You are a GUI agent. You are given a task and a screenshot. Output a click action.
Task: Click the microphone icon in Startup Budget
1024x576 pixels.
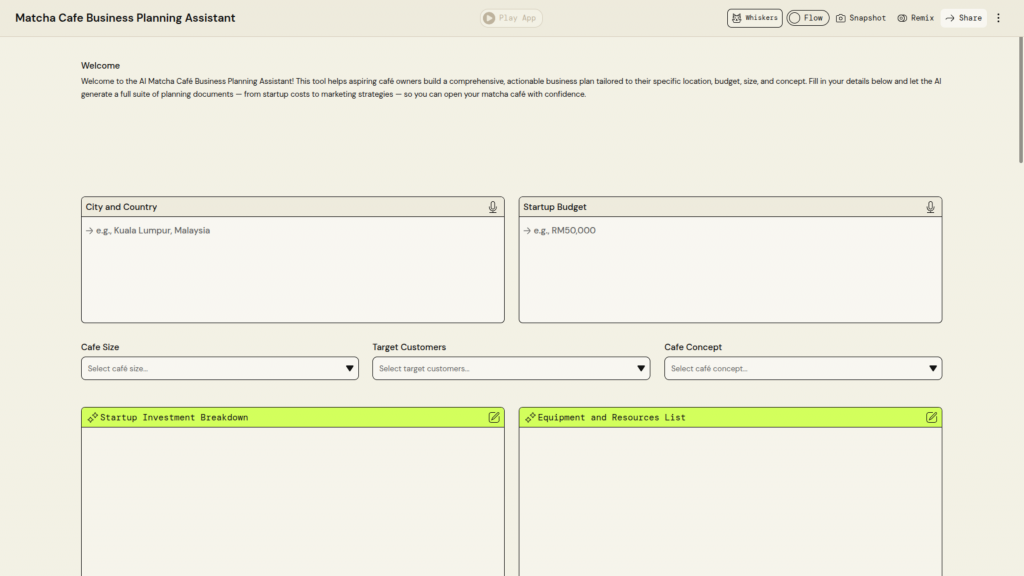pos(930,207)
